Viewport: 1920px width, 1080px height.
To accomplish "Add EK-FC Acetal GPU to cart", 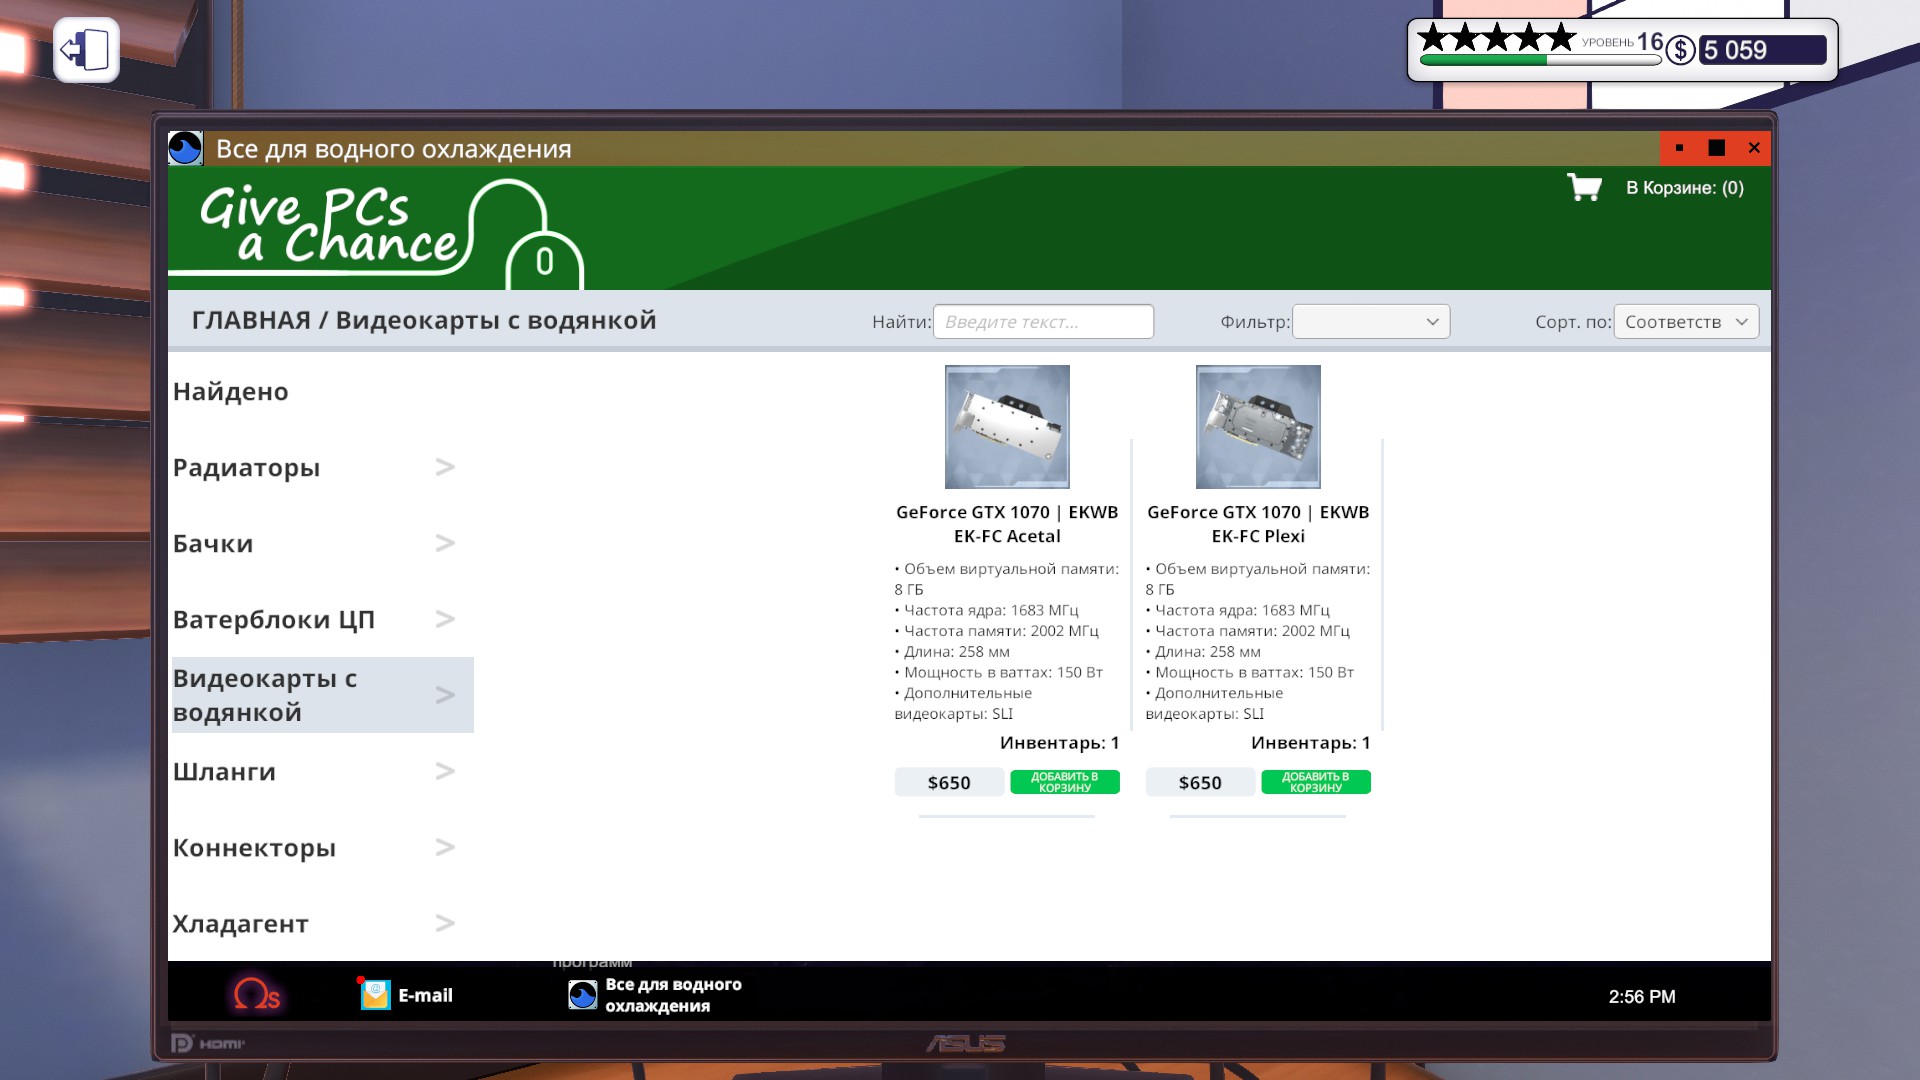I will click(1064, 782).
